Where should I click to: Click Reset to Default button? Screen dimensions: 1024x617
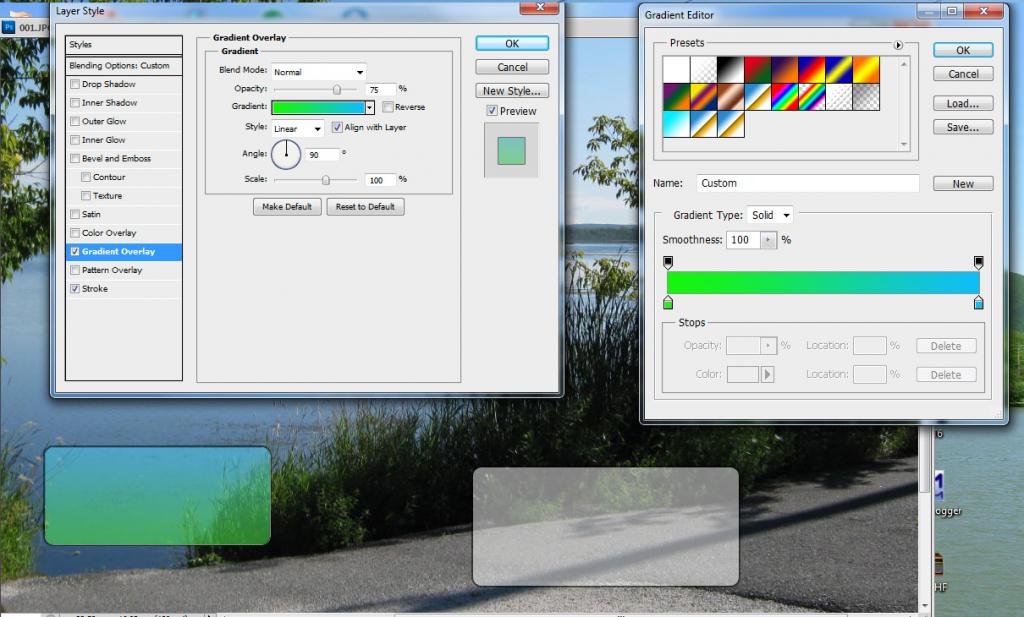[x=365, y=207]
